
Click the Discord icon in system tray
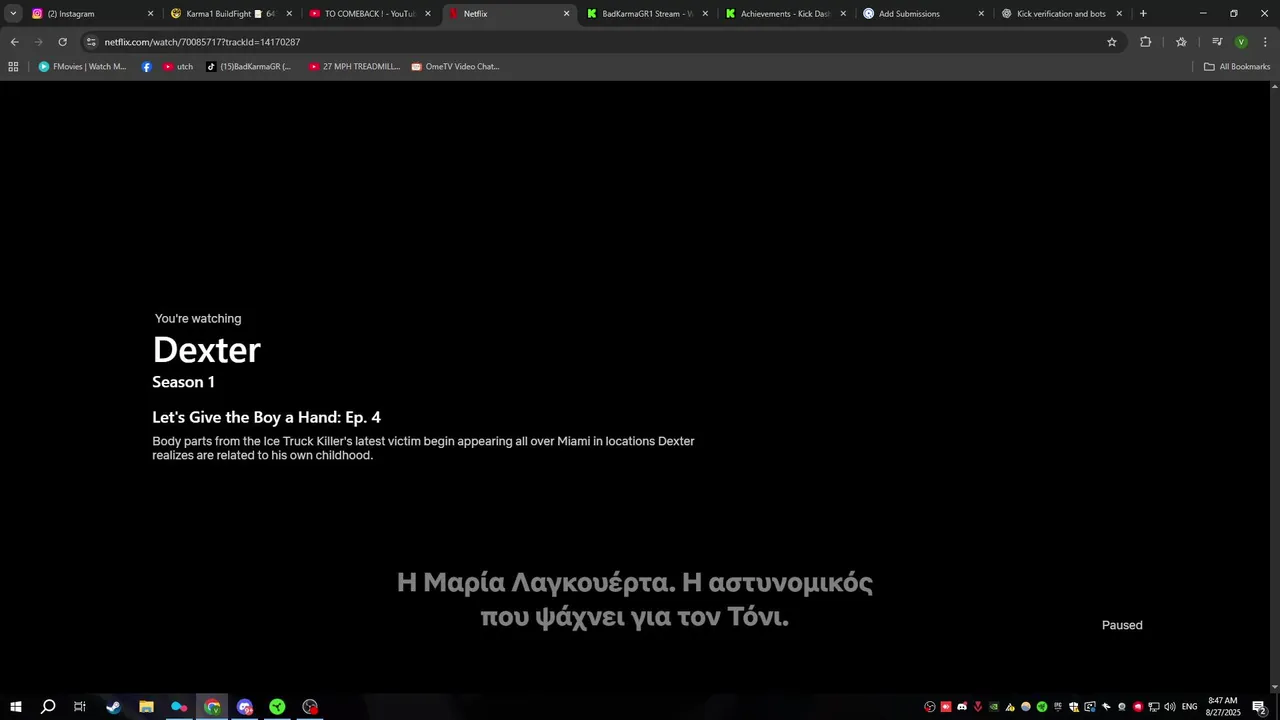(962, 707)
